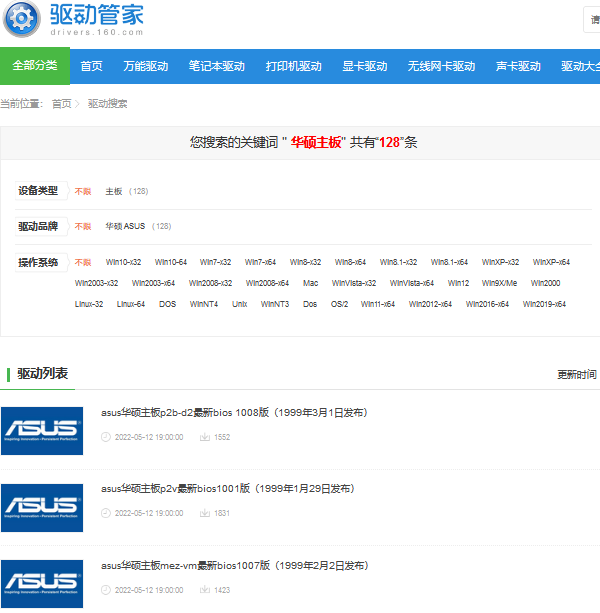Click the ASUS thumbnail for mez-vm BIOS
The height and width of the screenshot is (613, 600).
pyautogui.click(x=42, y=584)
